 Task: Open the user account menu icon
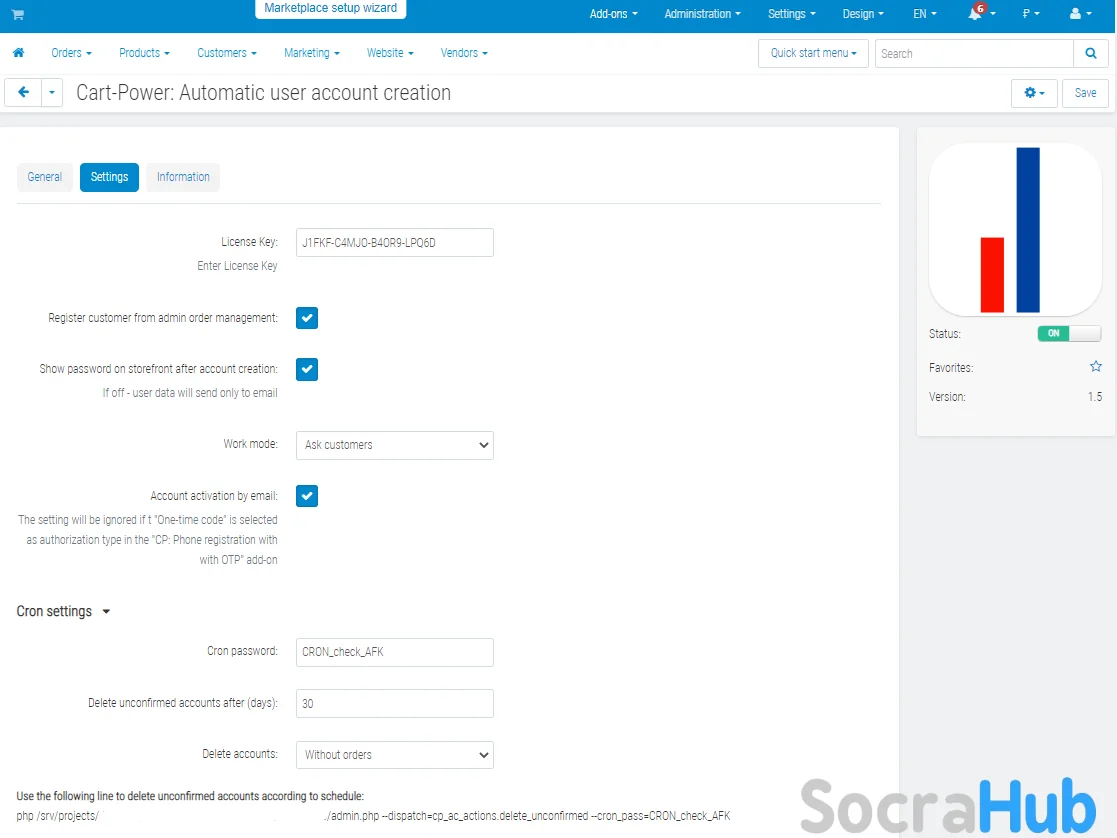click(1081, 14)
